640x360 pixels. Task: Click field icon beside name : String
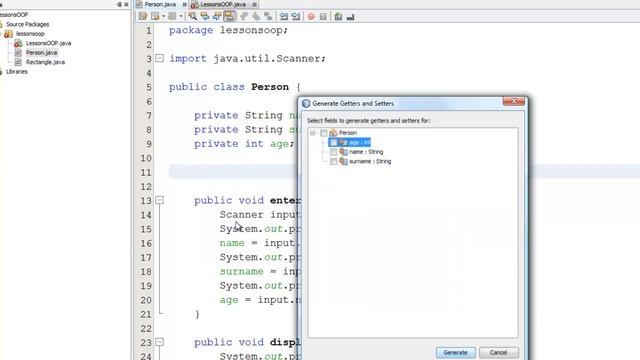click(343, 152)
